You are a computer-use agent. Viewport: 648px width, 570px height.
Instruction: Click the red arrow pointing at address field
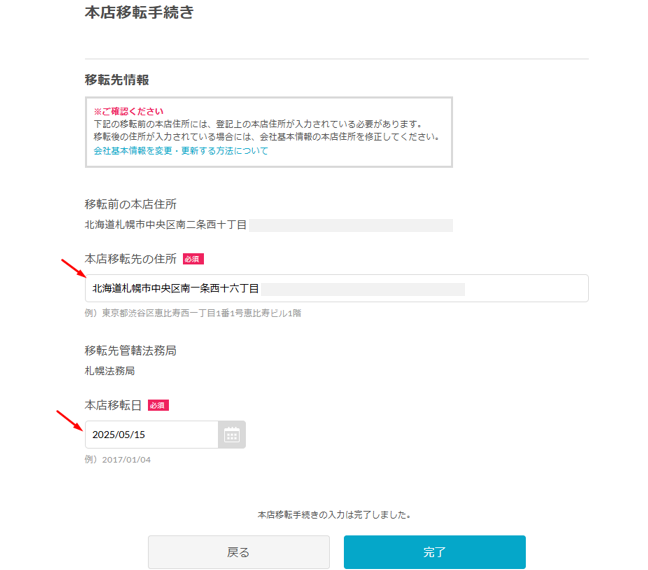coord(72,269)
